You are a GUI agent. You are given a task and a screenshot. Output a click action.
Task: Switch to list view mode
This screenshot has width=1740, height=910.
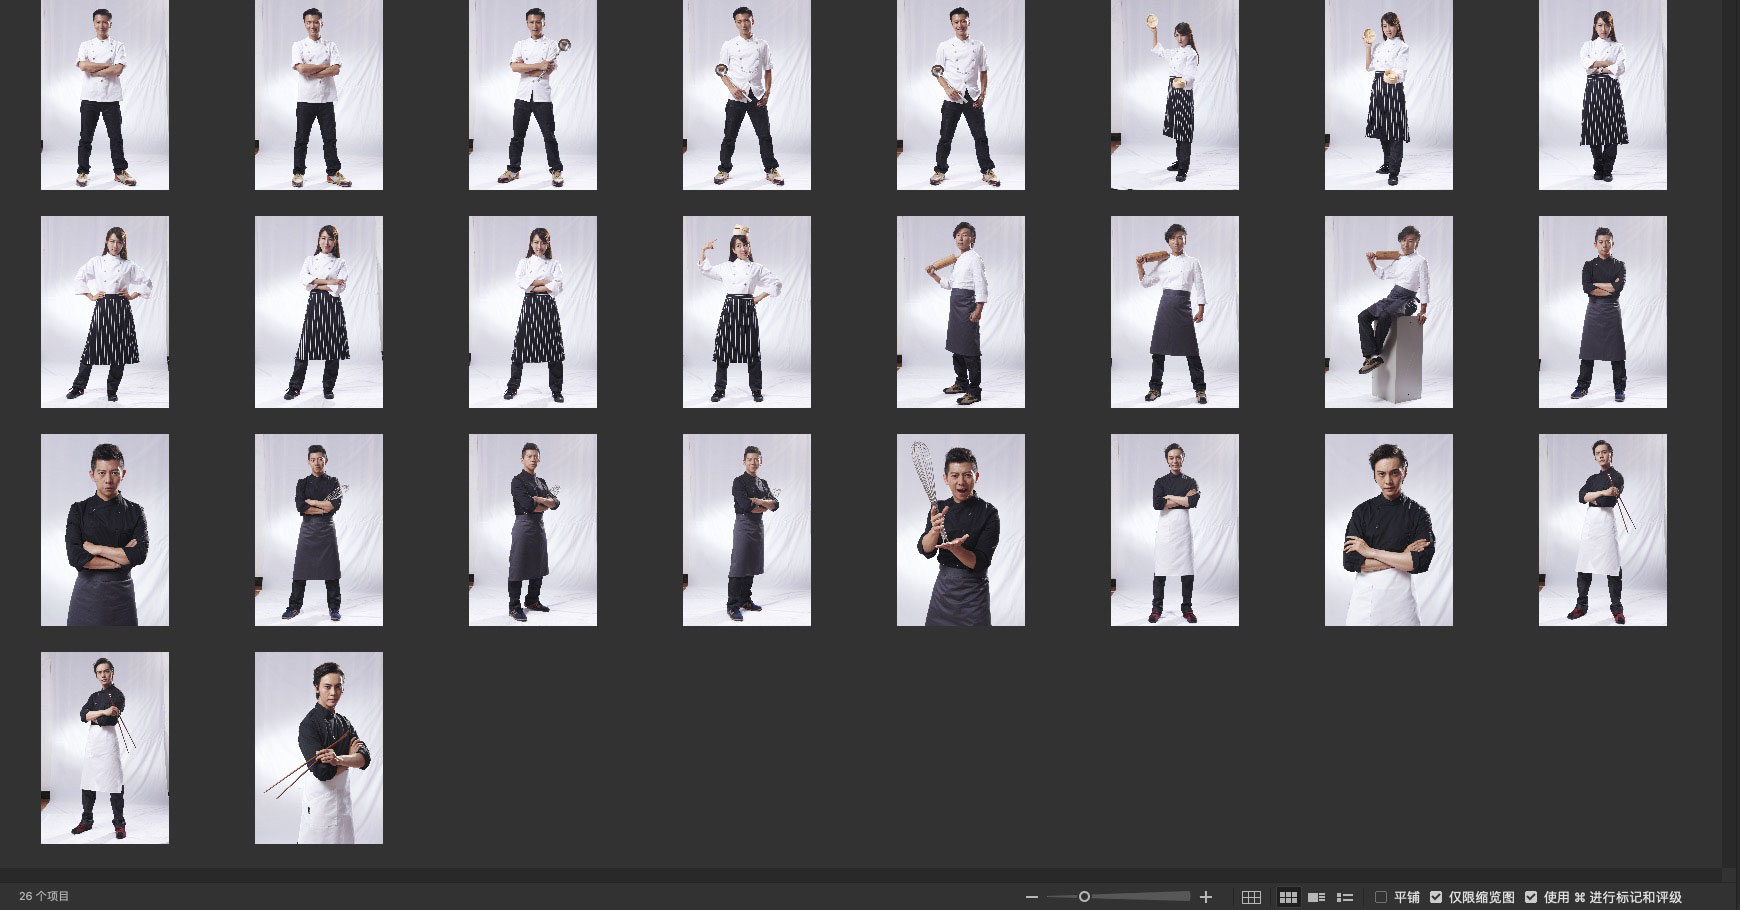[1345, 897]
